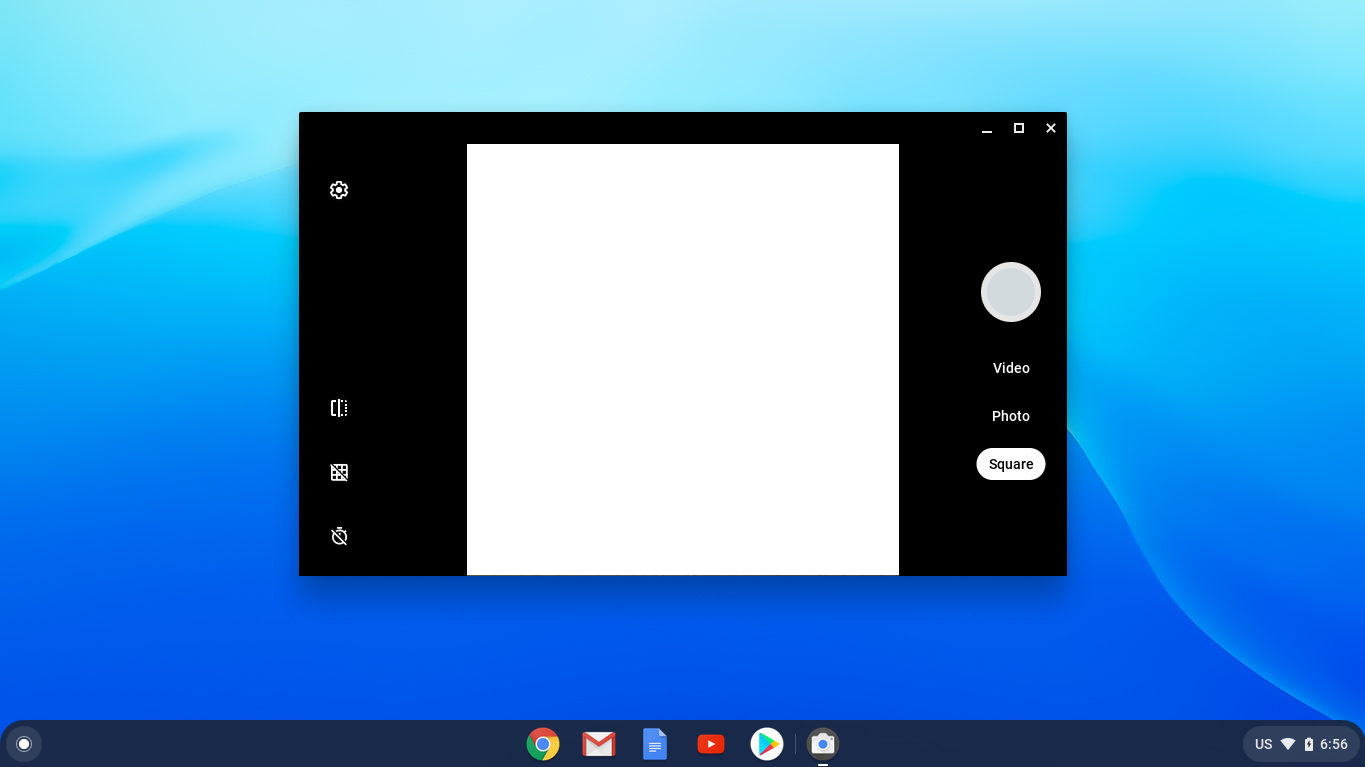This screenshot has height=767, width=1365.
Task: Click the Camera app shelf icon
Action: 823,744
